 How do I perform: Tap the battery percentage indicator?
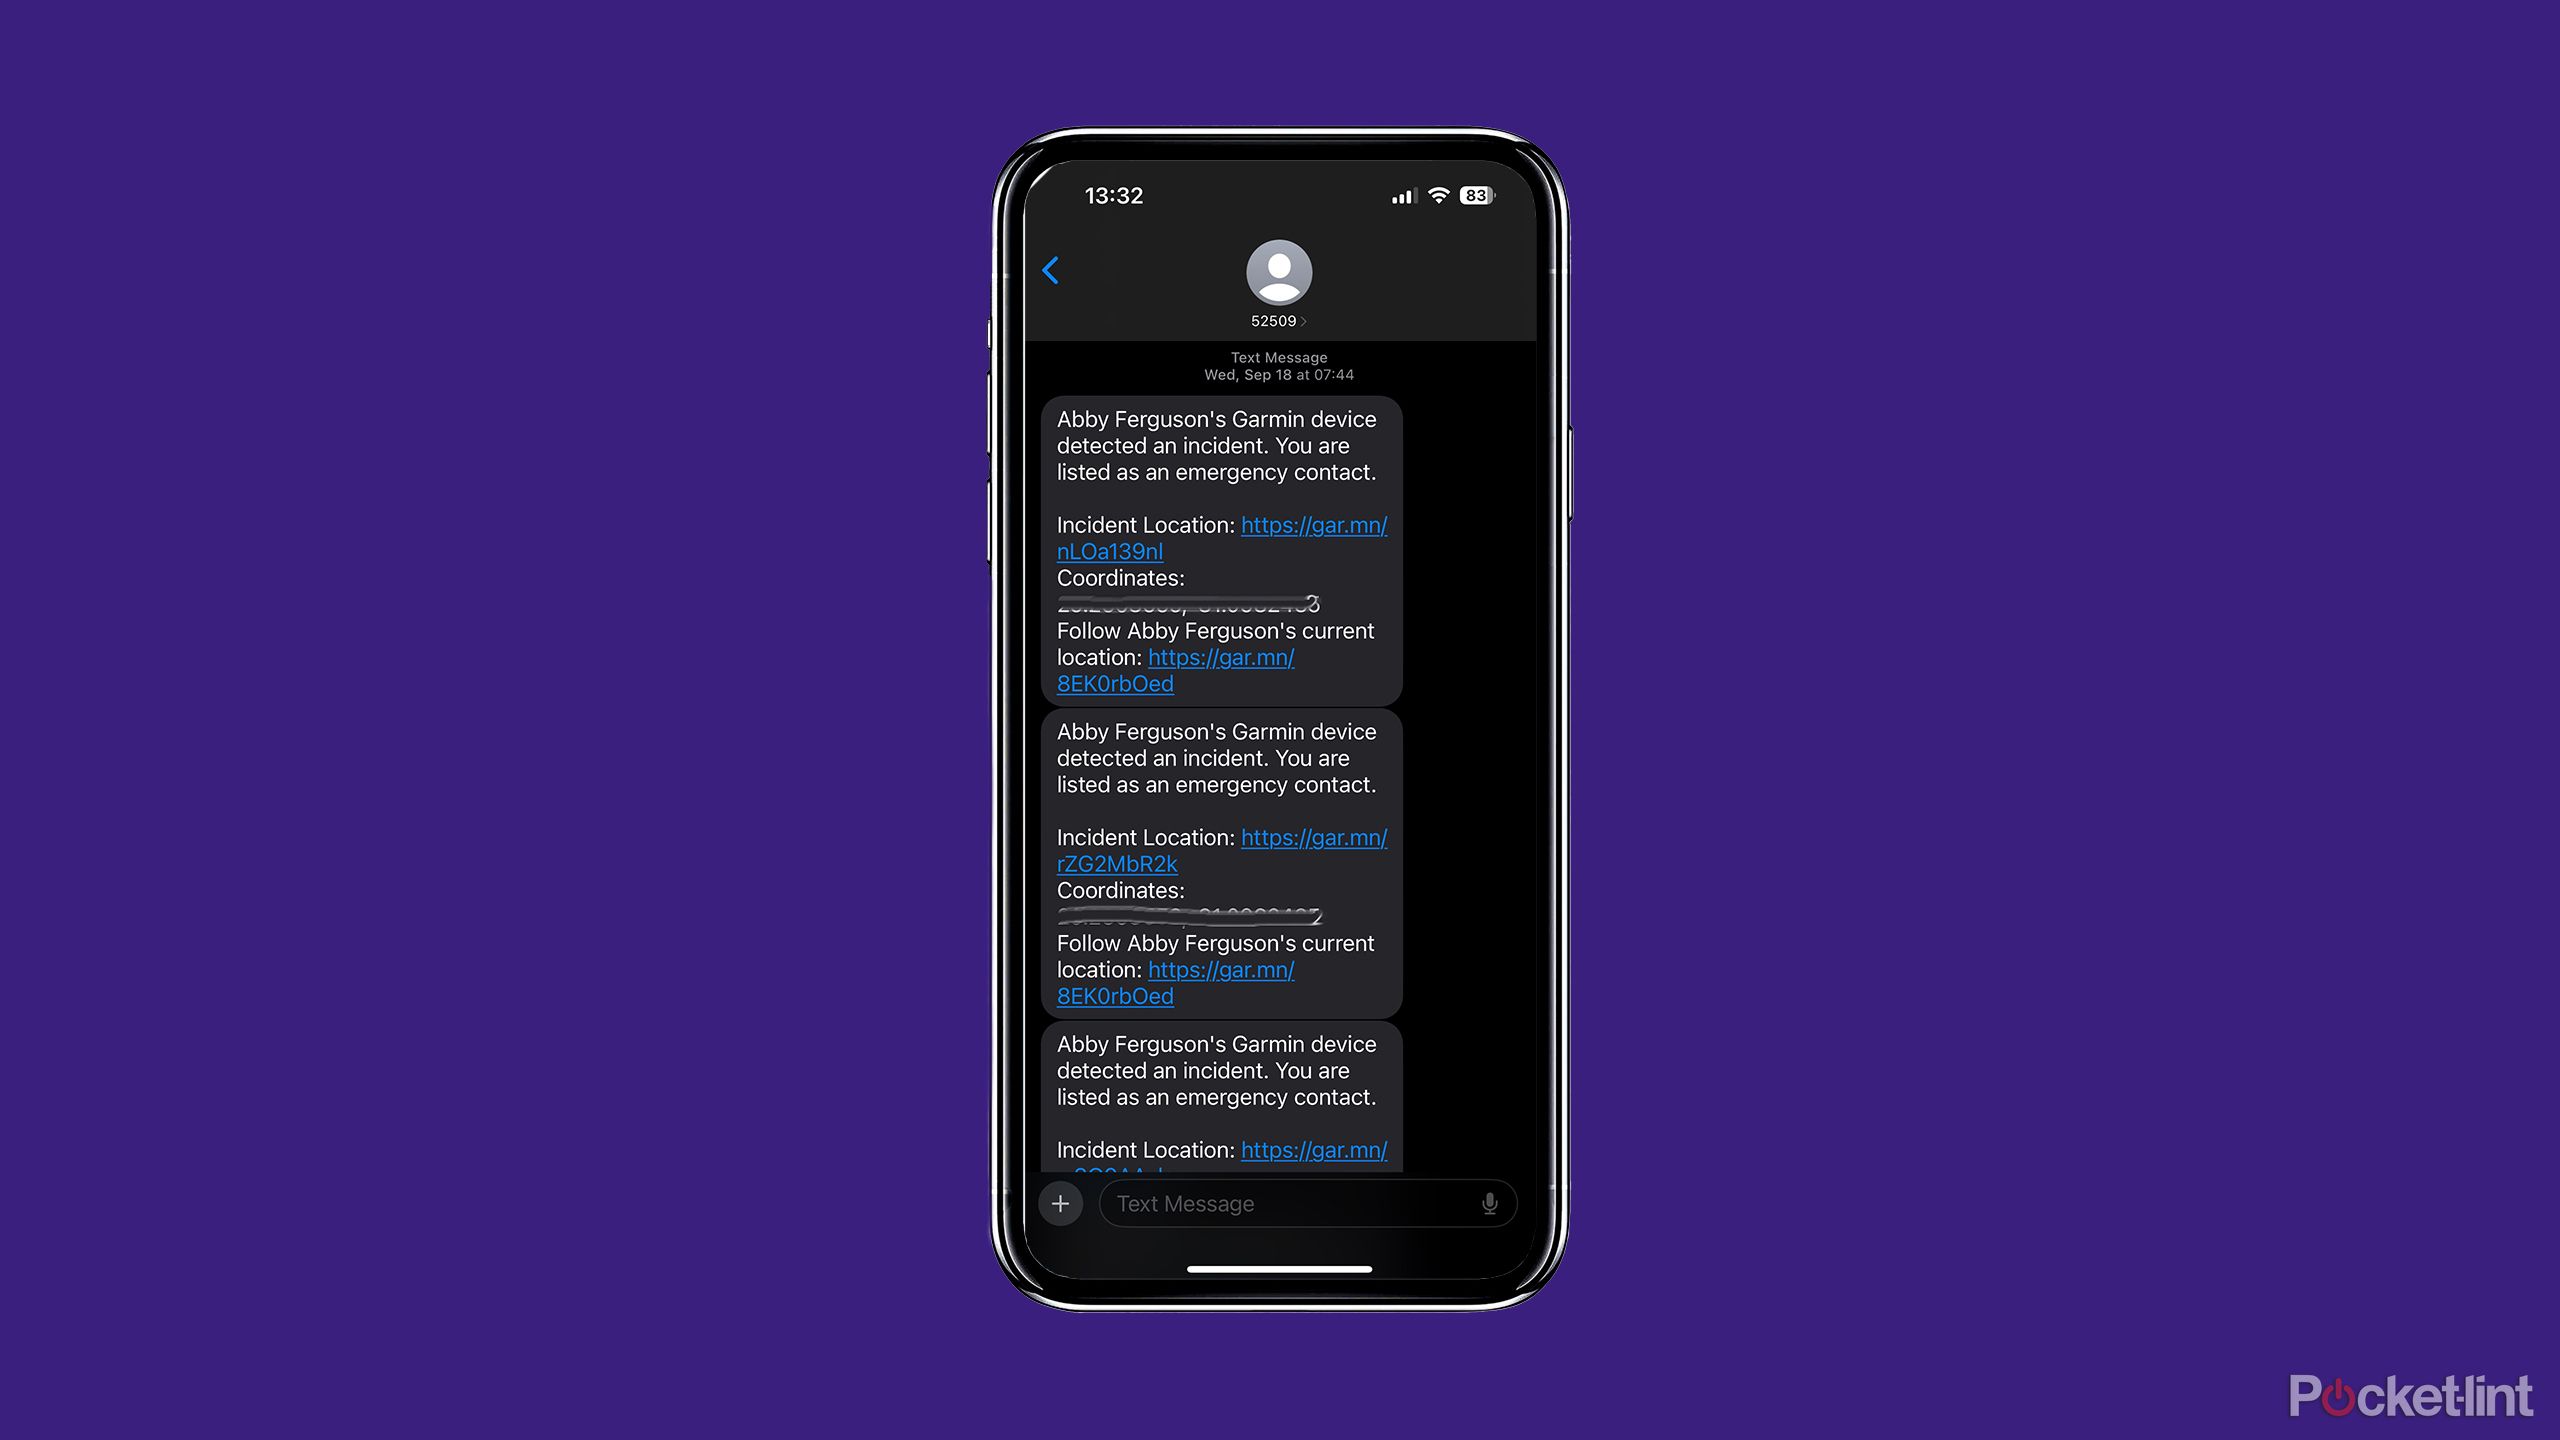pyautogui.click(x=1475, y=195)
